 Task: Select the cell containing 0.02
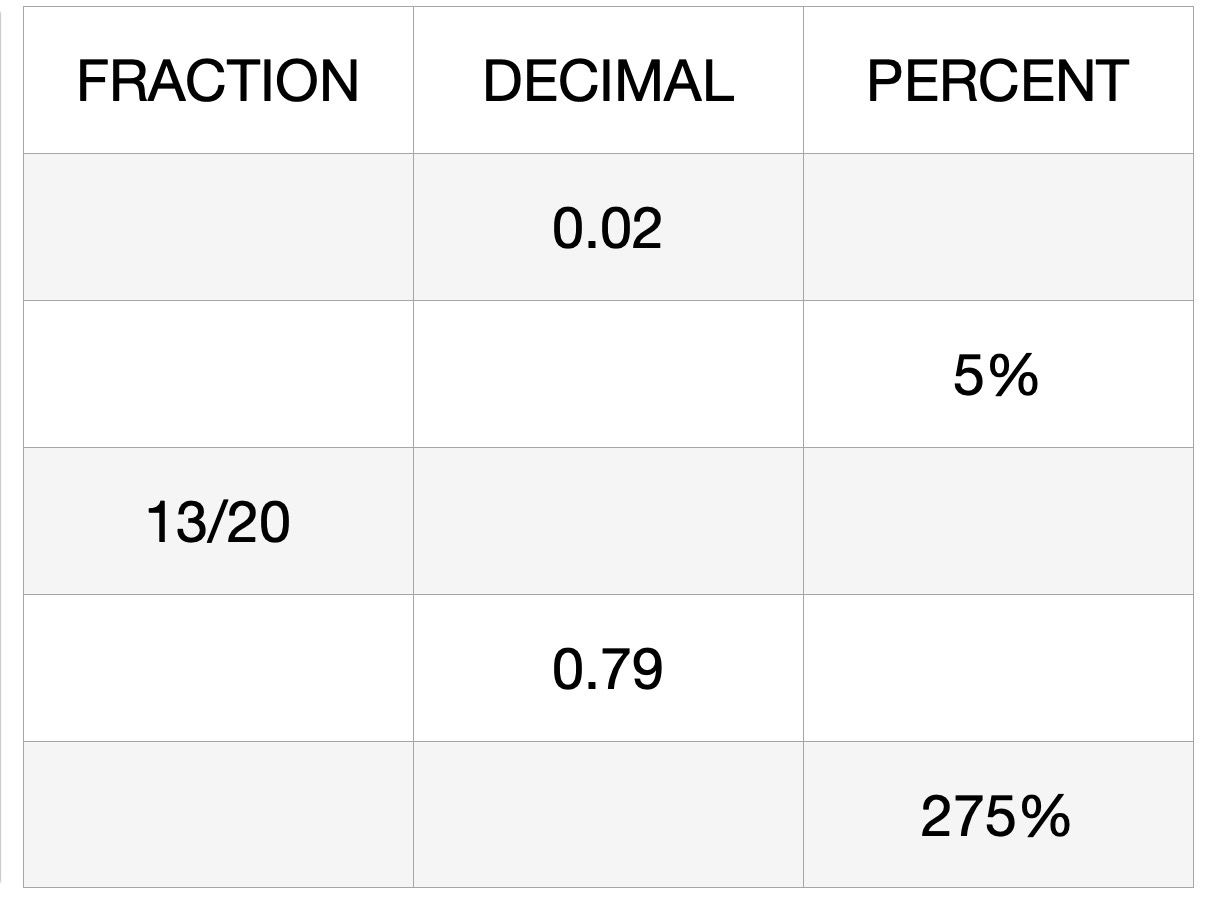[608, 228]
